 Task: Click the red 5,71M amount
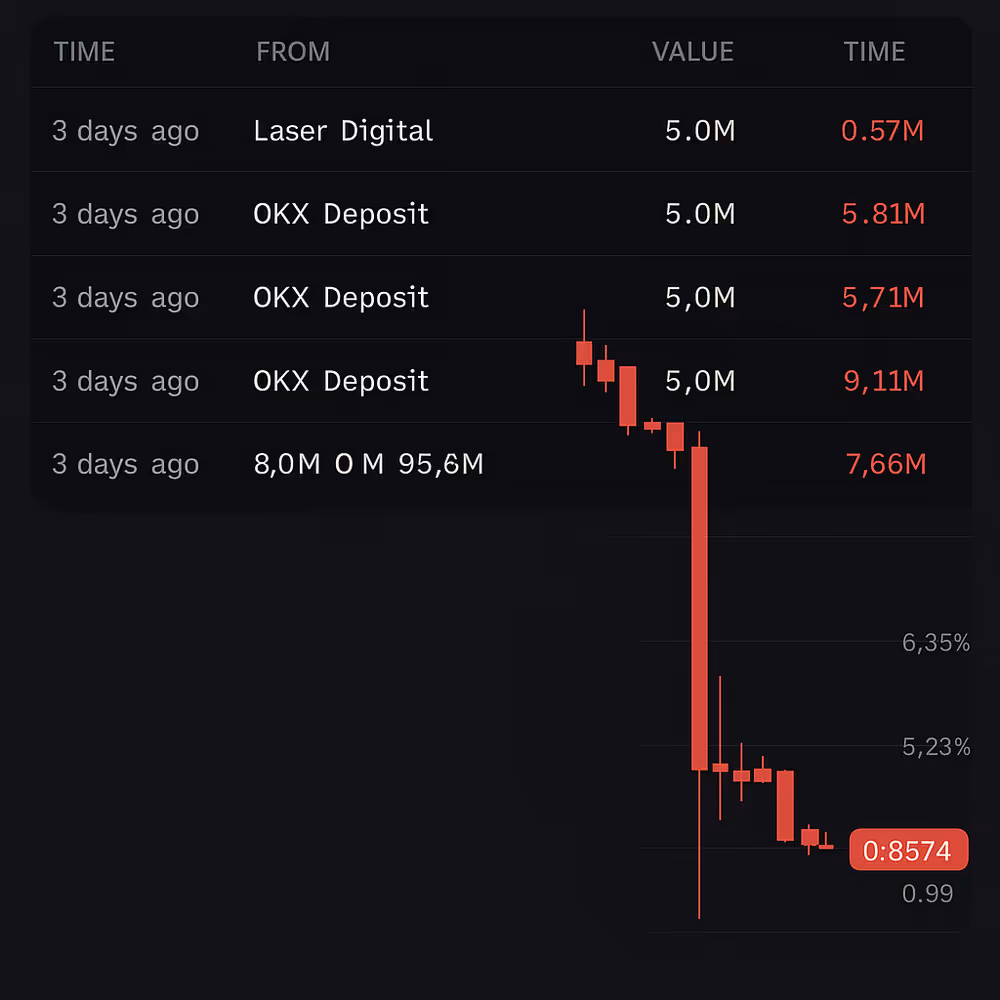(882, 298)
